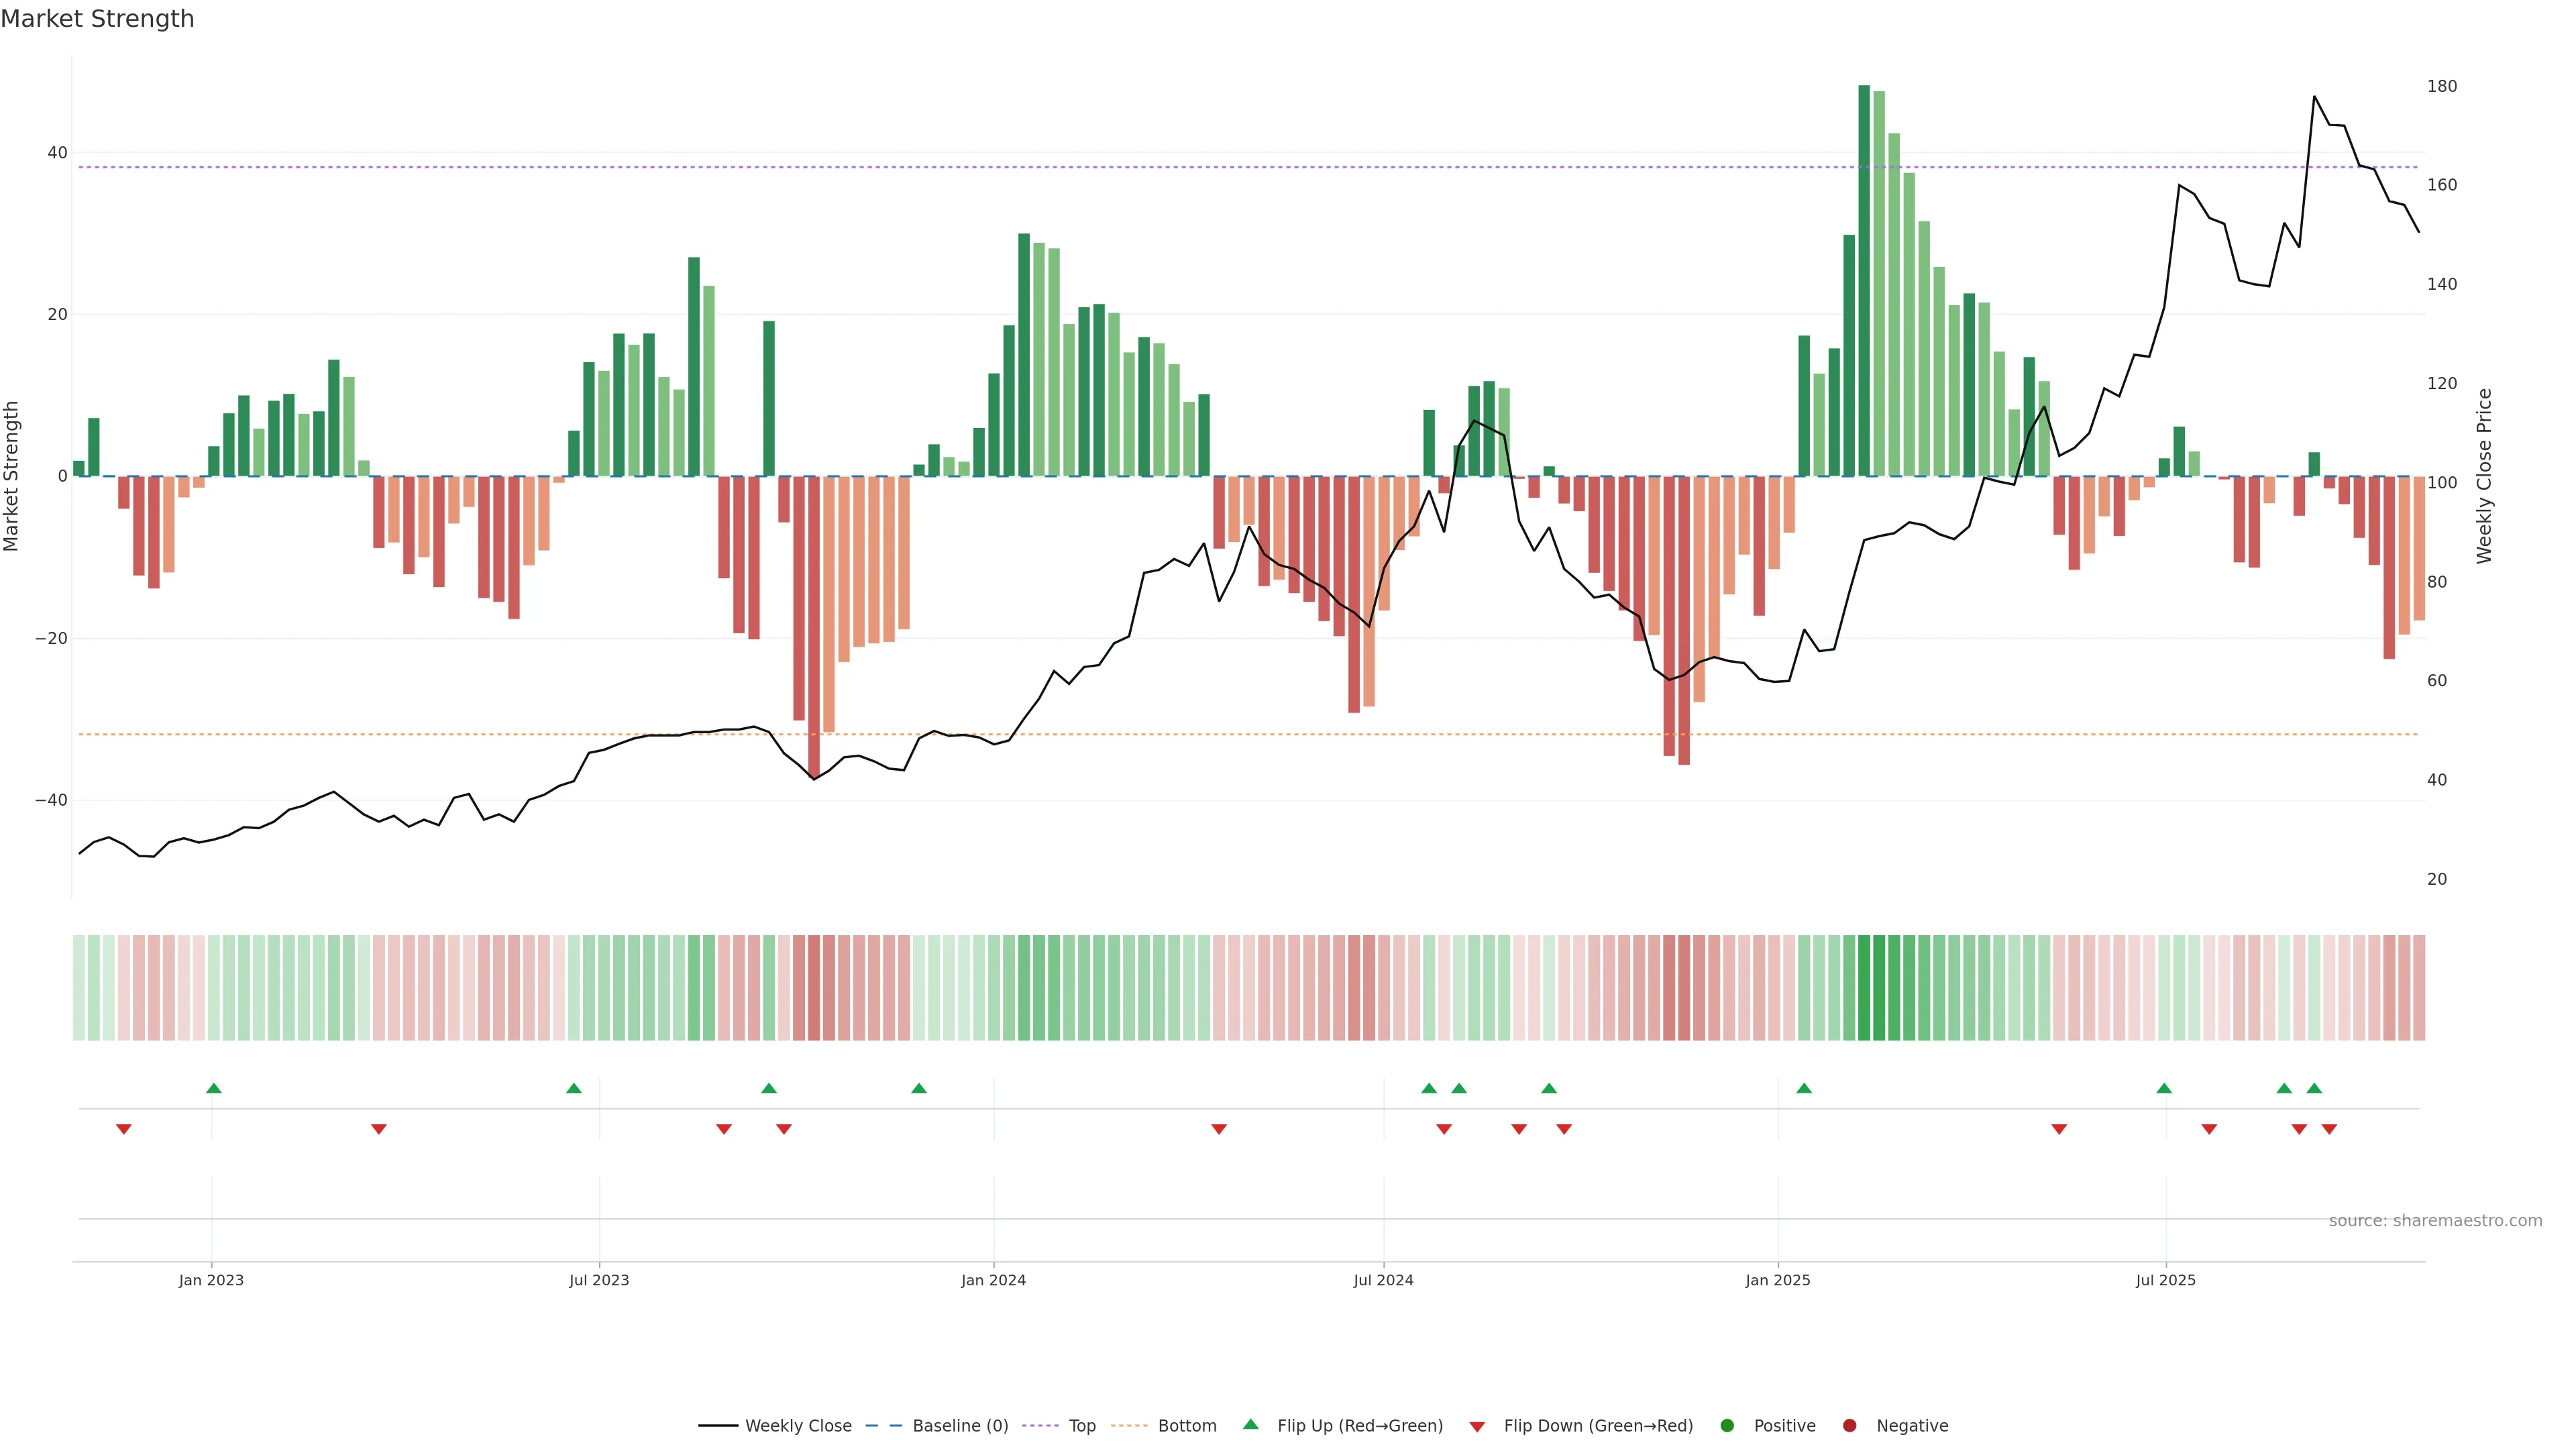Click the dark red Negative legend circle
This screenshot has height=1449, width=2576.
(x=1849, y=1425)
